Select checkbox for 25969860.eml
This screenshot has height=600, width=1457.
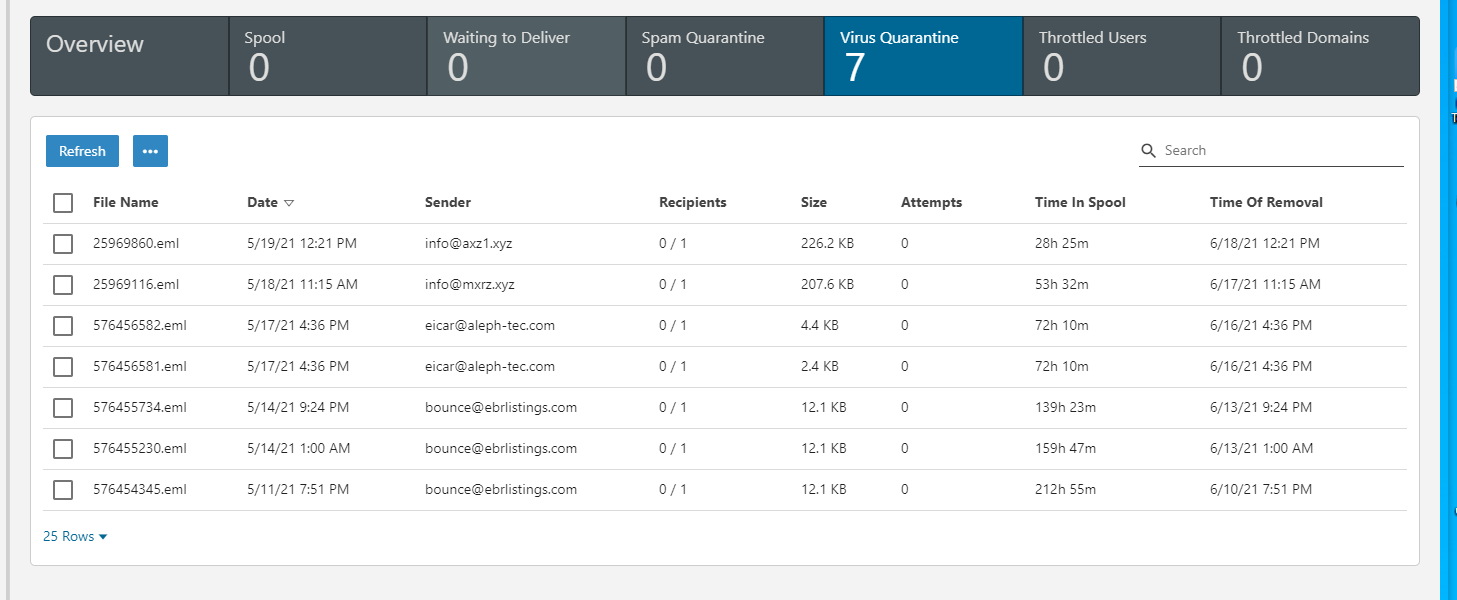tap(63, 244)
